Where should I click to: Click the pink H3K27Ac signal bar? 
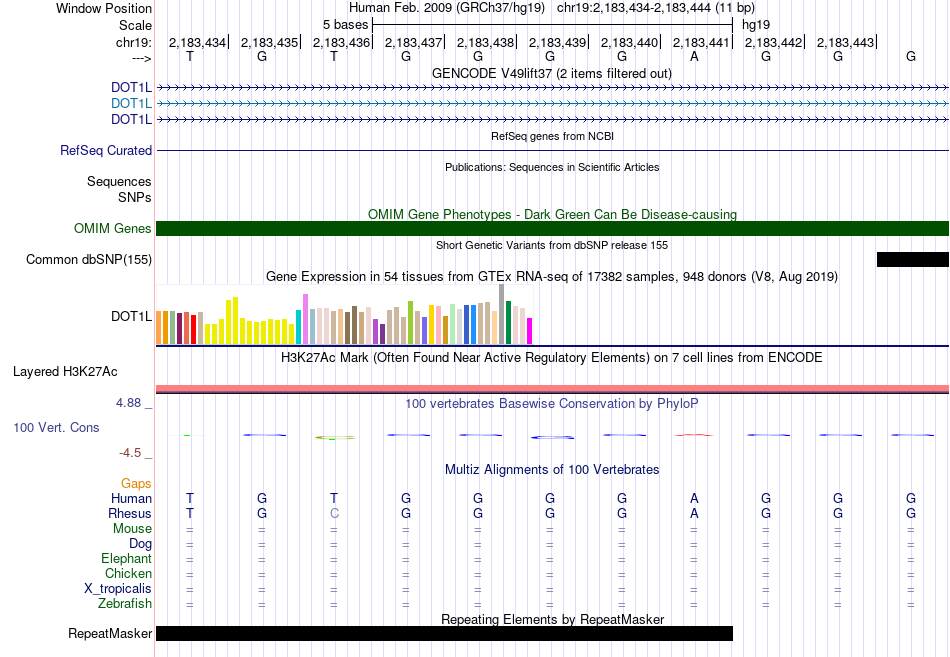553,389
